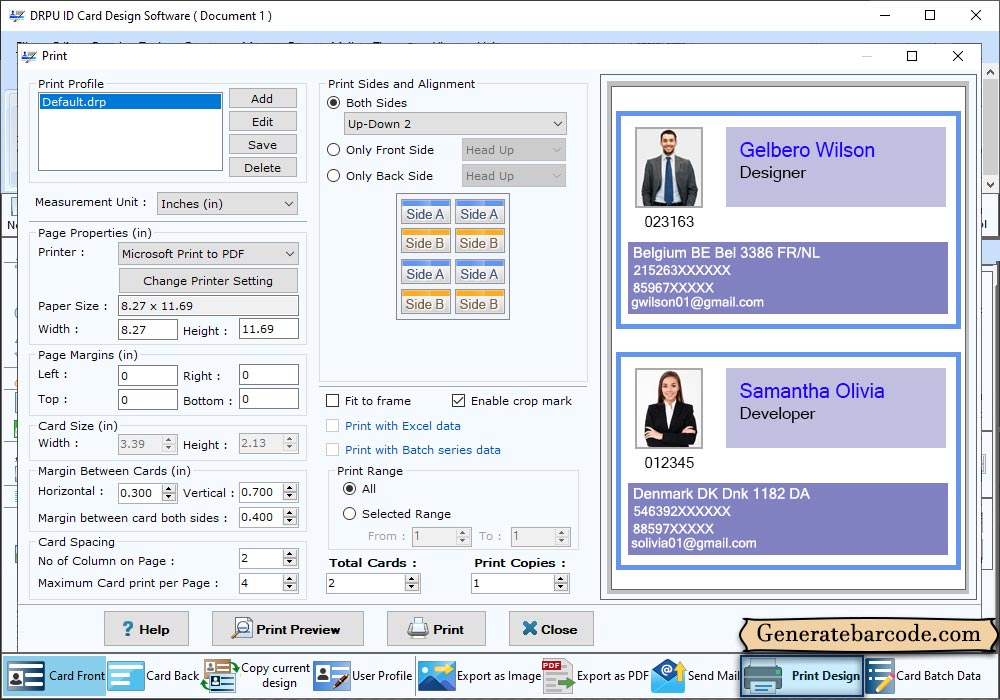Expand the Up-Down 2 alignment dropdown
This screenshot has height=700, width=1000.
pyautogui.click(x=455, y=124)
